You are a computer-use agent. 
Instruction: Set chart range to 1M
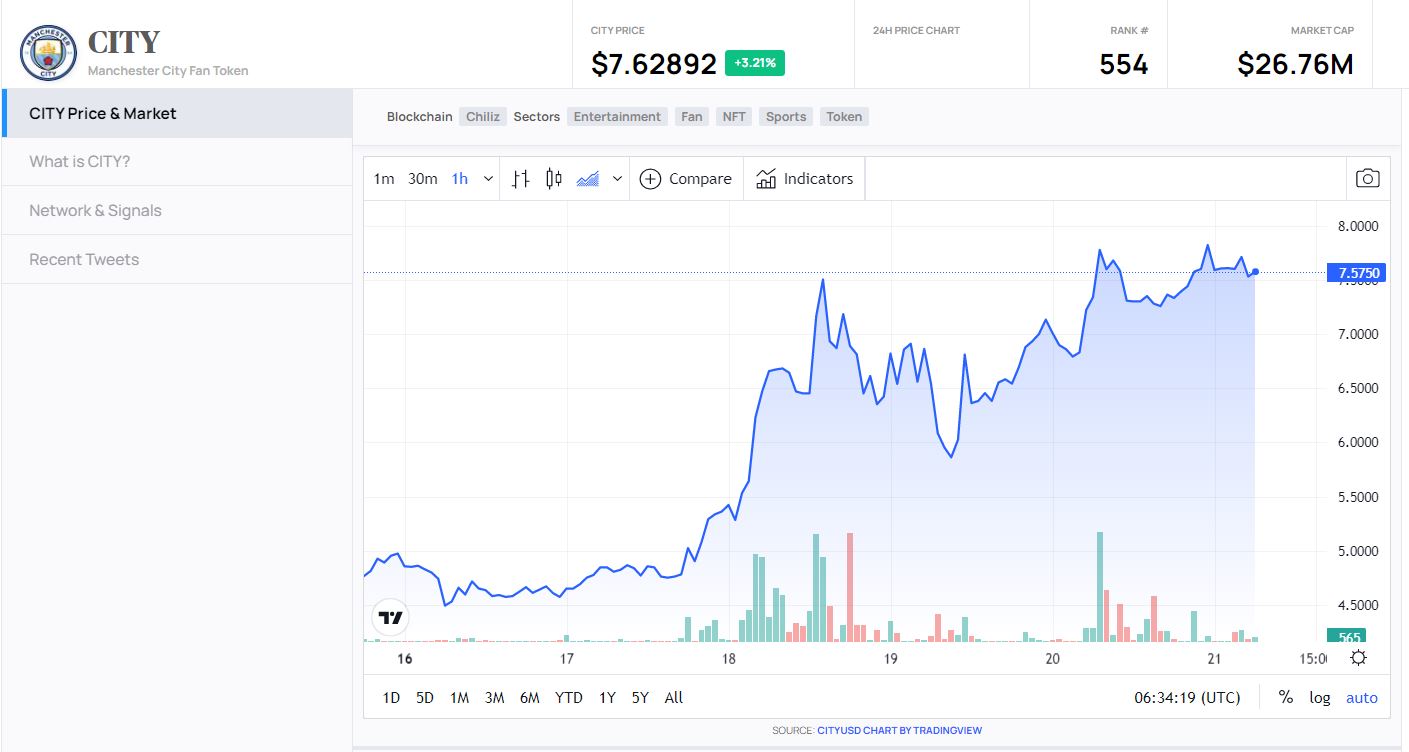[459, 698]
